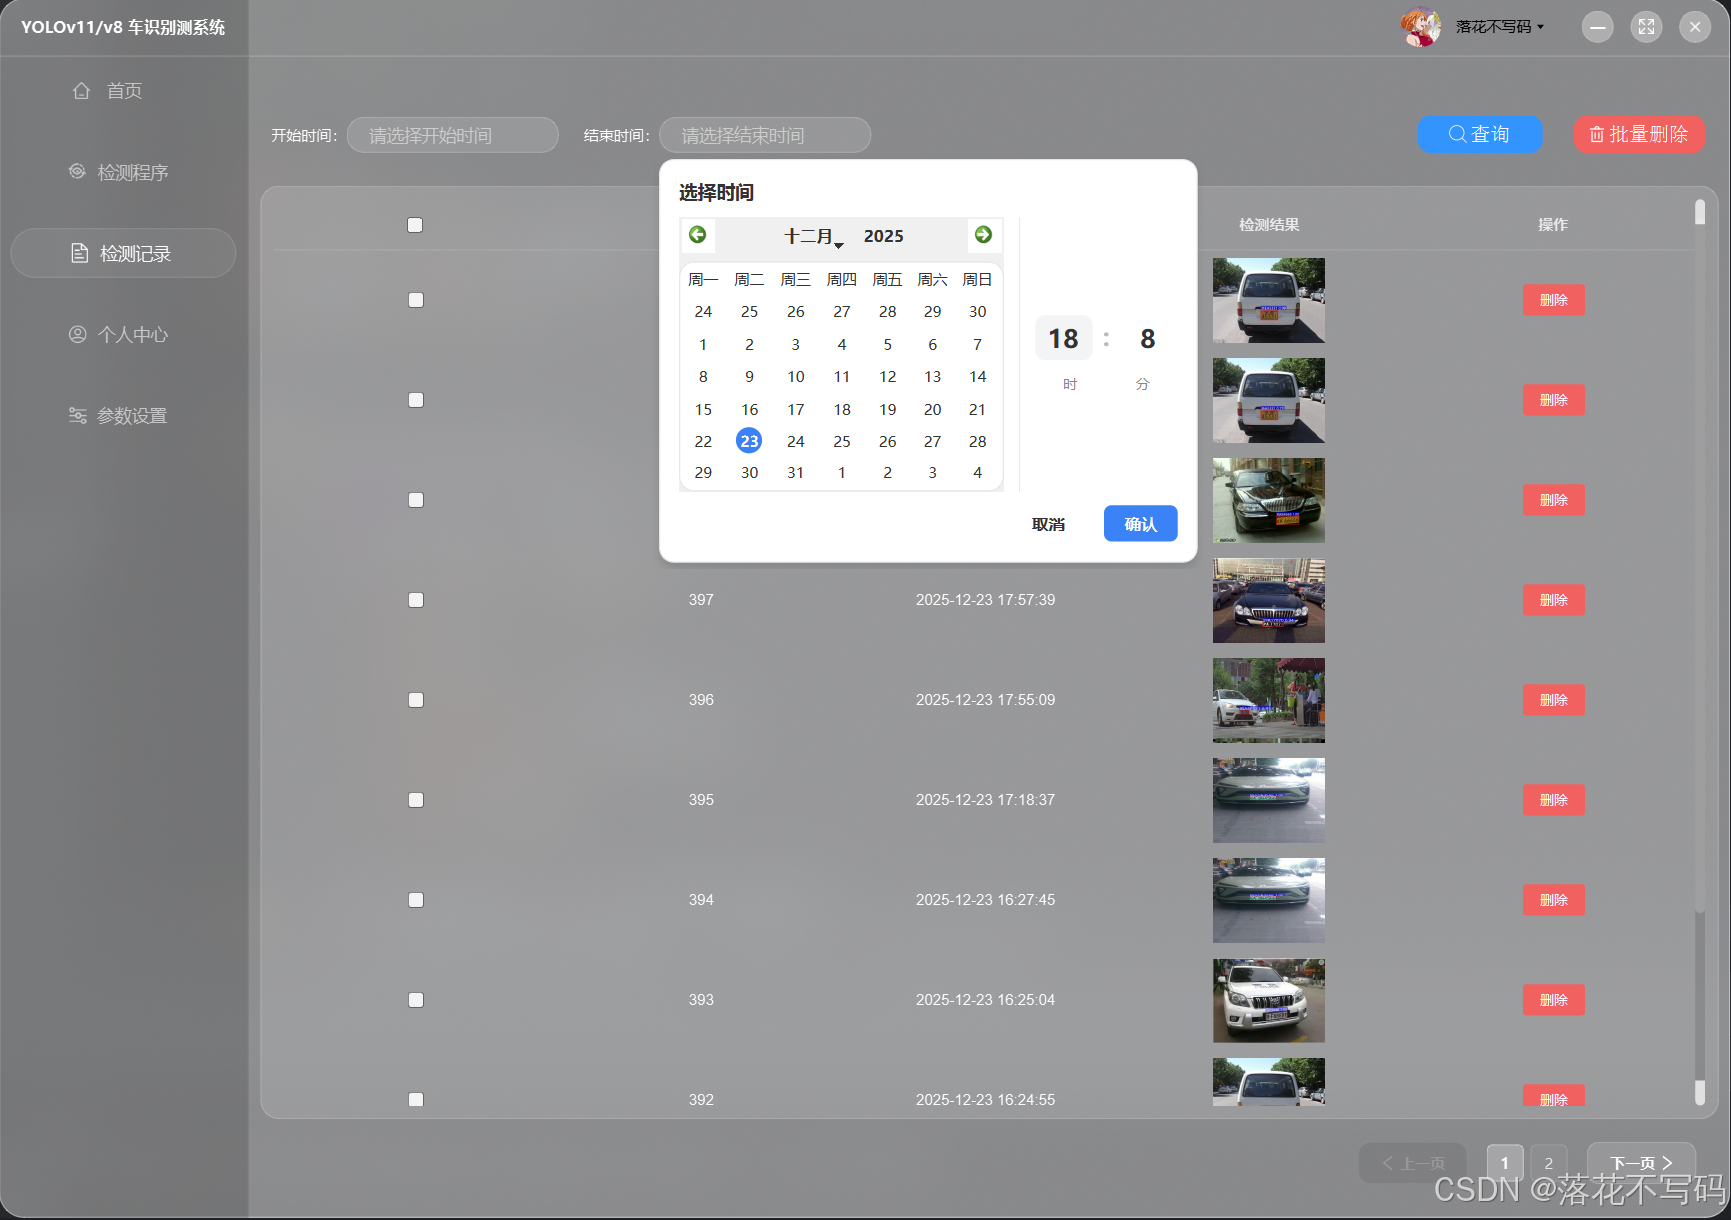Click timestamp 2025-12-23 17:57:39

985,600
